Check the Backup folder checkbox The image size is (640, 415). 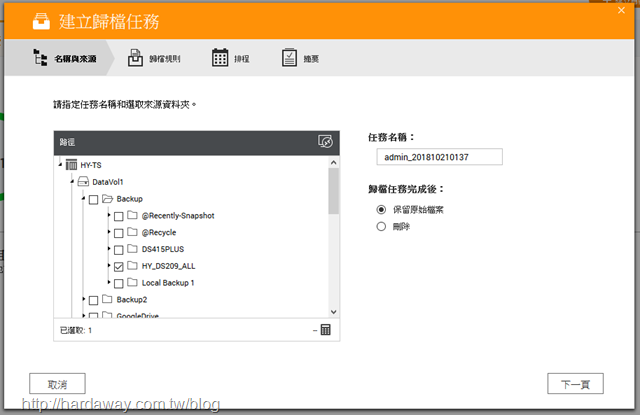[x=93, y=200]
